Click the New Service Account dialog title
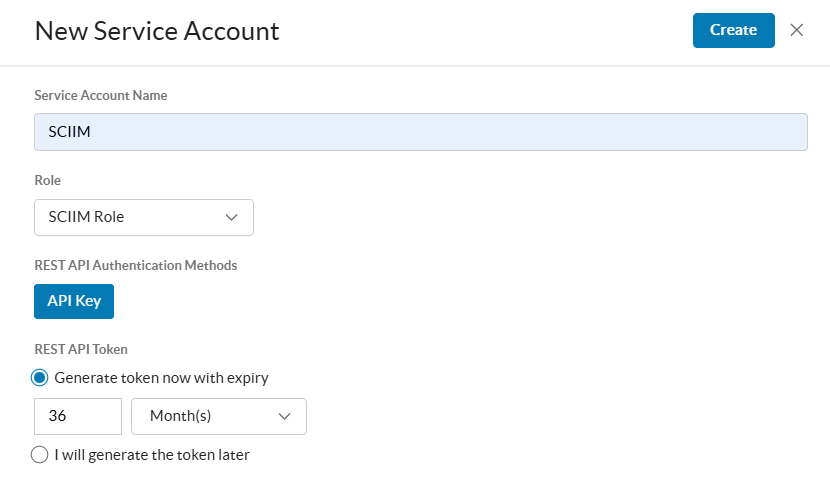This screenshot has height=498, width=830. (x=157, y=31)
